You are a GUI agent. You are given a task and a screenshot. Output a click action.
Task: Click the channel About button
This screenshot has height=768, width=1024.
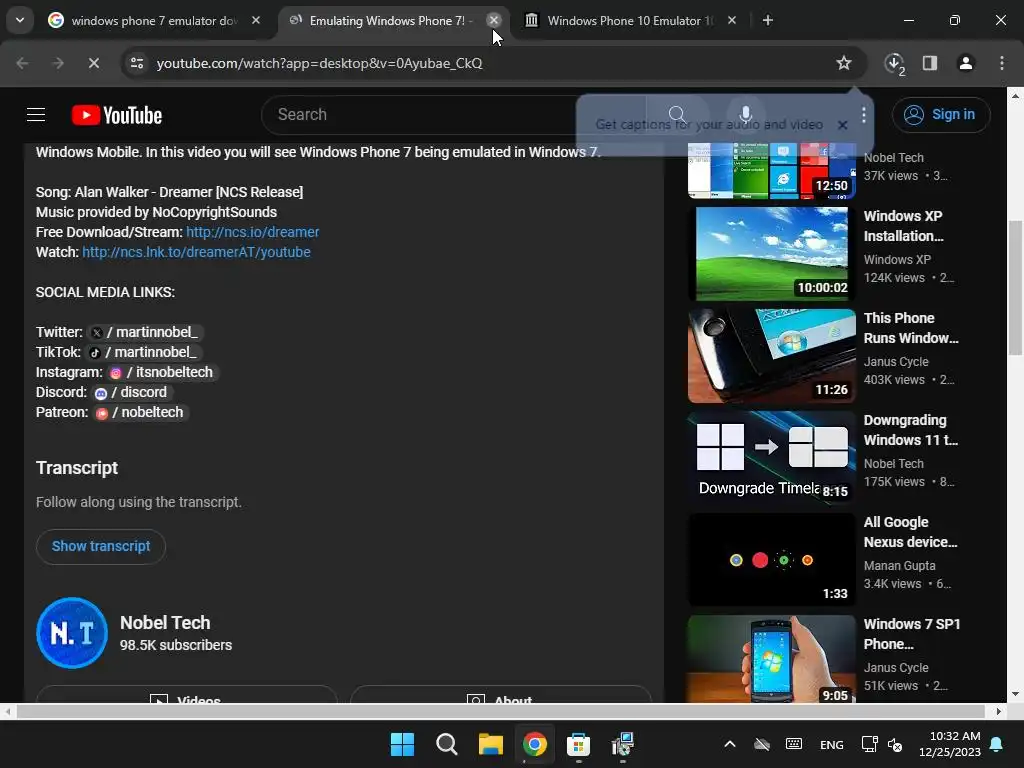point(501,696)
